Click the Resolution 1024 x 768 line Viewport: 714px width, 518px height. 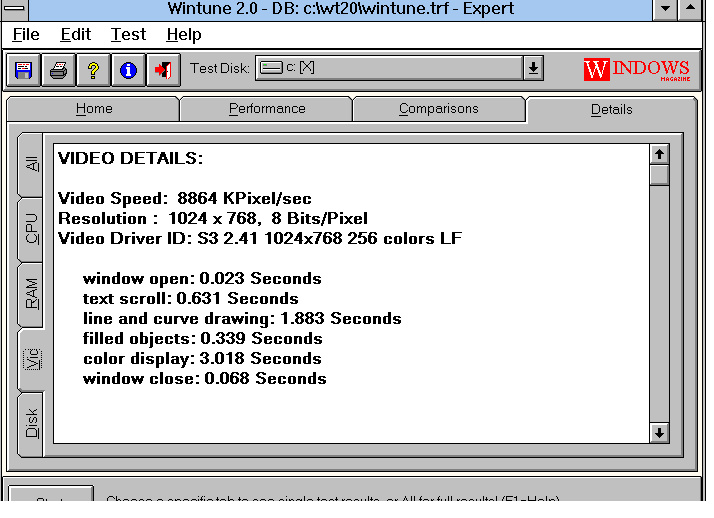(213, 218)
